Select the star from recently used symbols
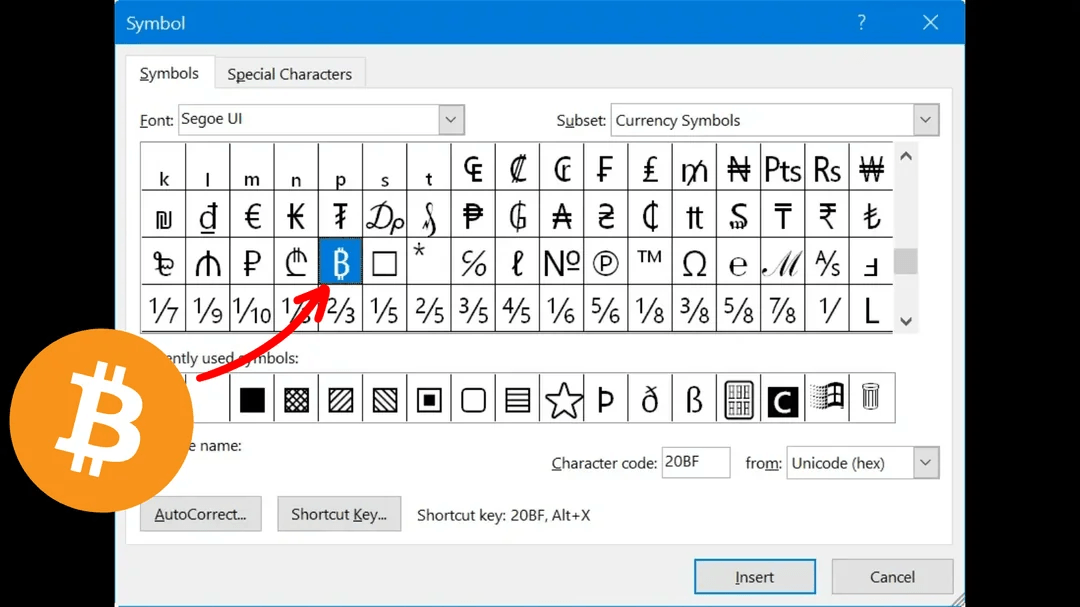Viewport: 1080px width, 607px height. [561, 398]
